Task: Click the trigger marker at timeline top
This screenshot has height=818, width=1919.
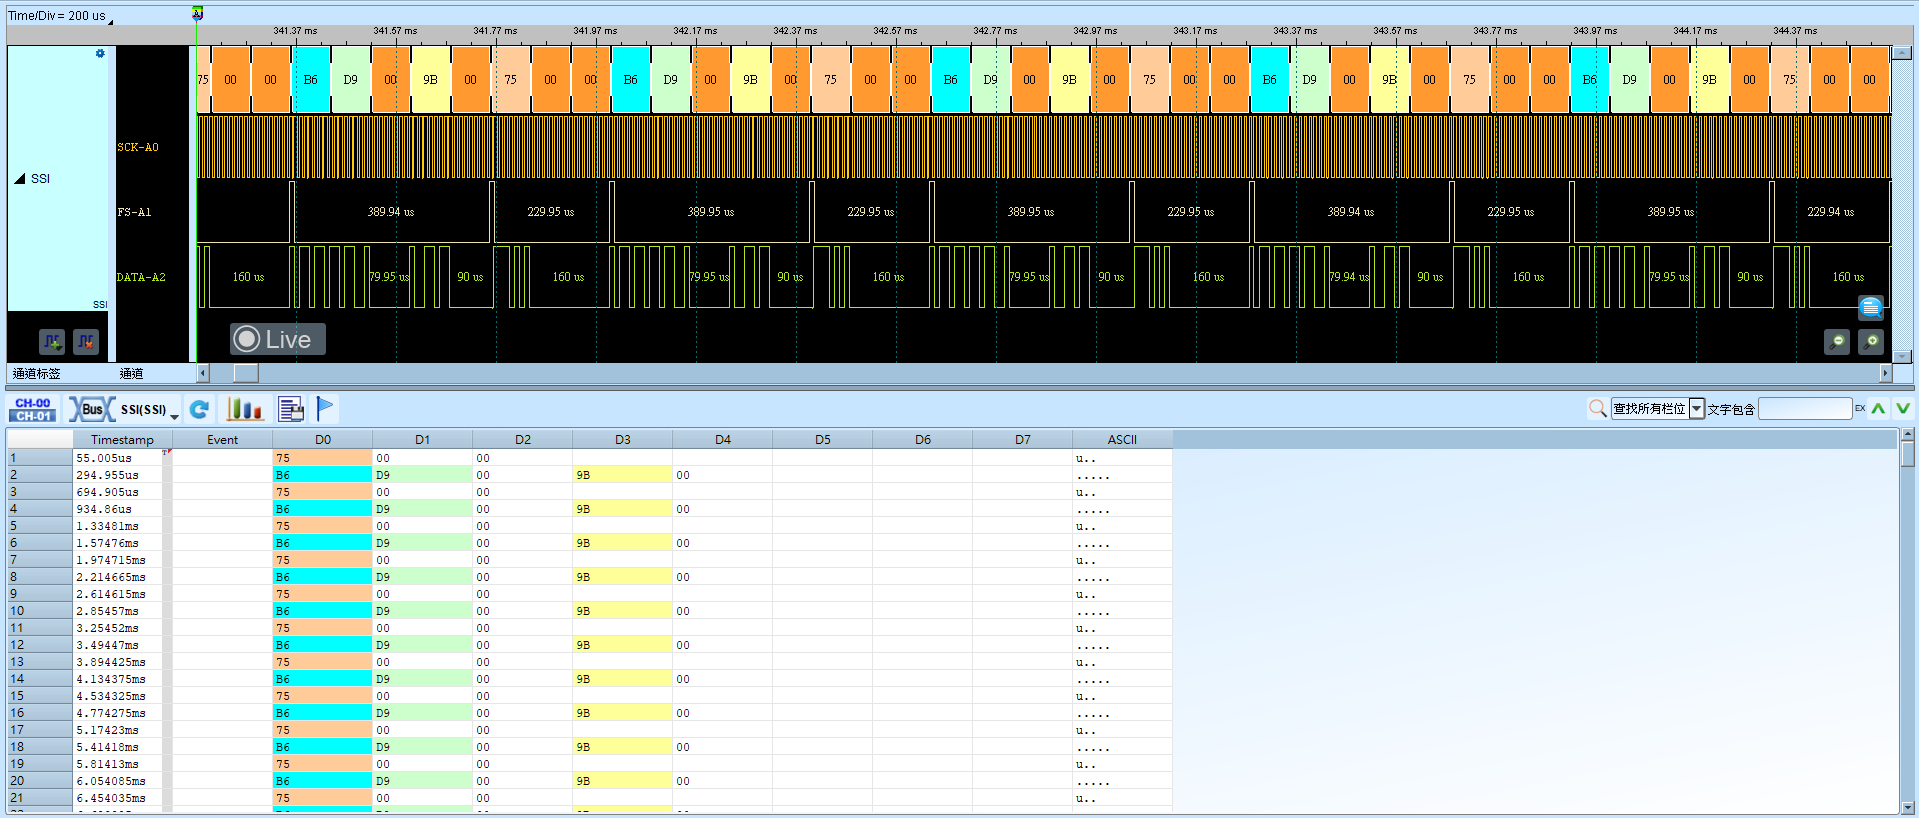Action: [197, 13]
